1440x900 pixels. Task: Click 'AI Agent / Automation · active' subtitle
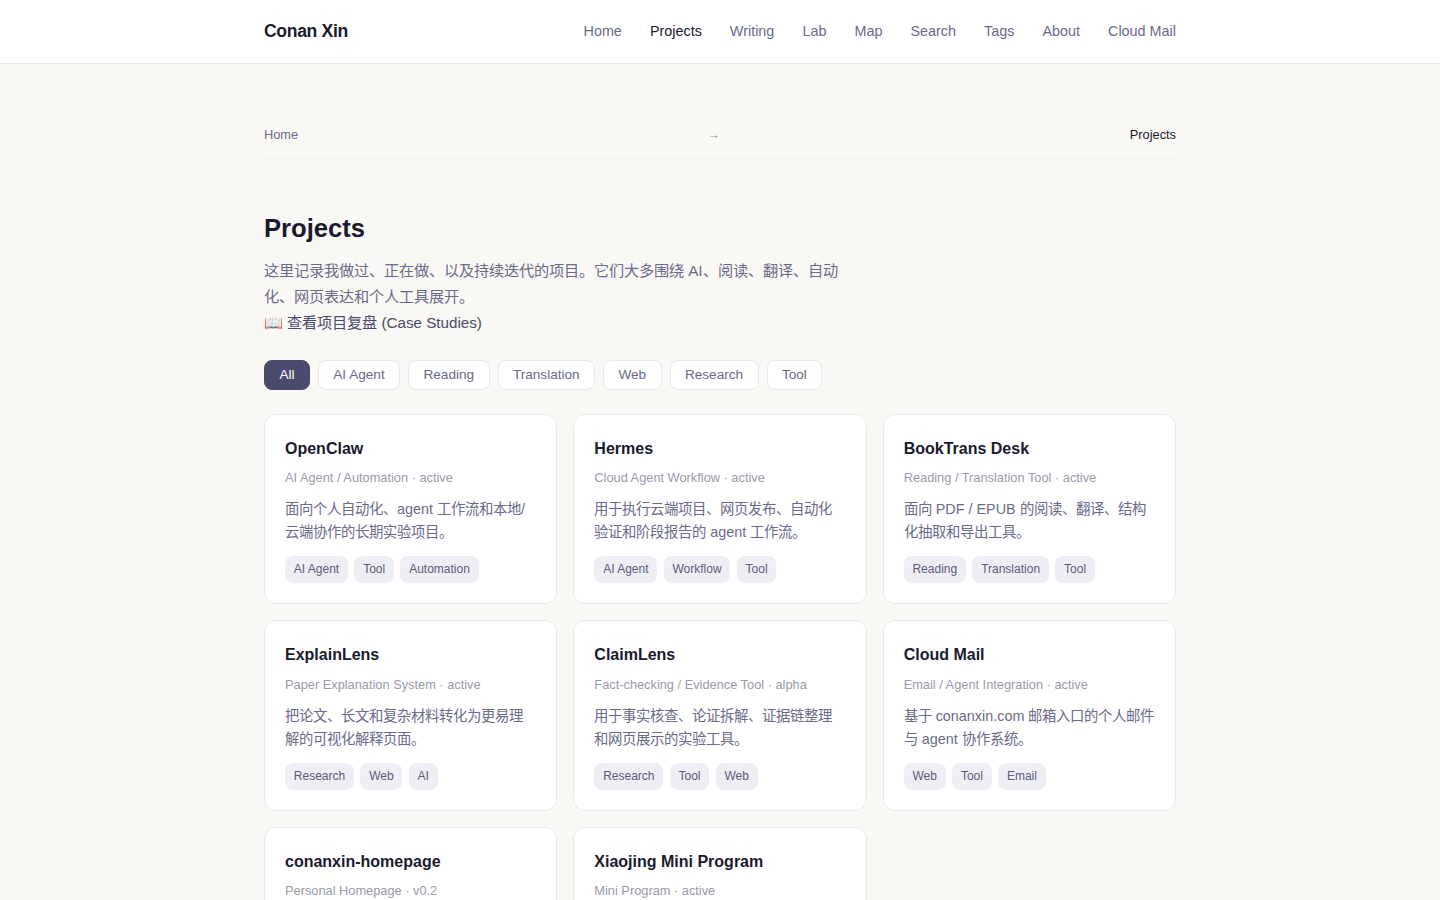369,478
